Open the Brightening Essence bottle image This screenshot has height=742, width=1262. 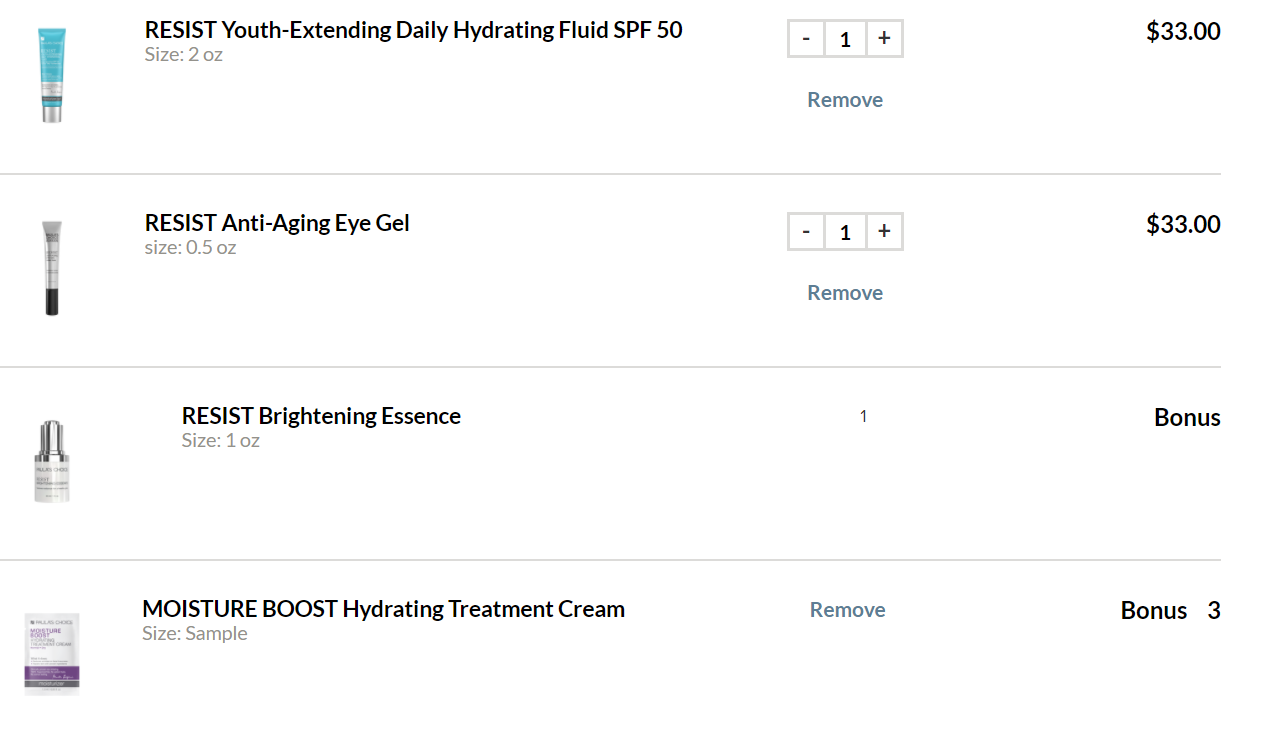point(52,461)
